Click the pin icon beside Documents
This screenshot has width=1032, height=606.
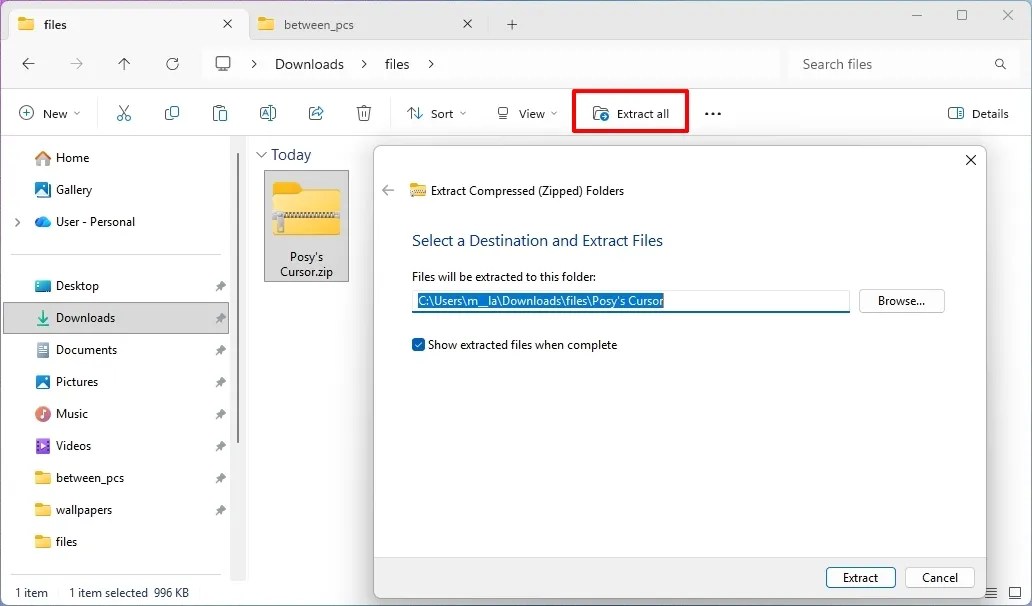(220, 350)
